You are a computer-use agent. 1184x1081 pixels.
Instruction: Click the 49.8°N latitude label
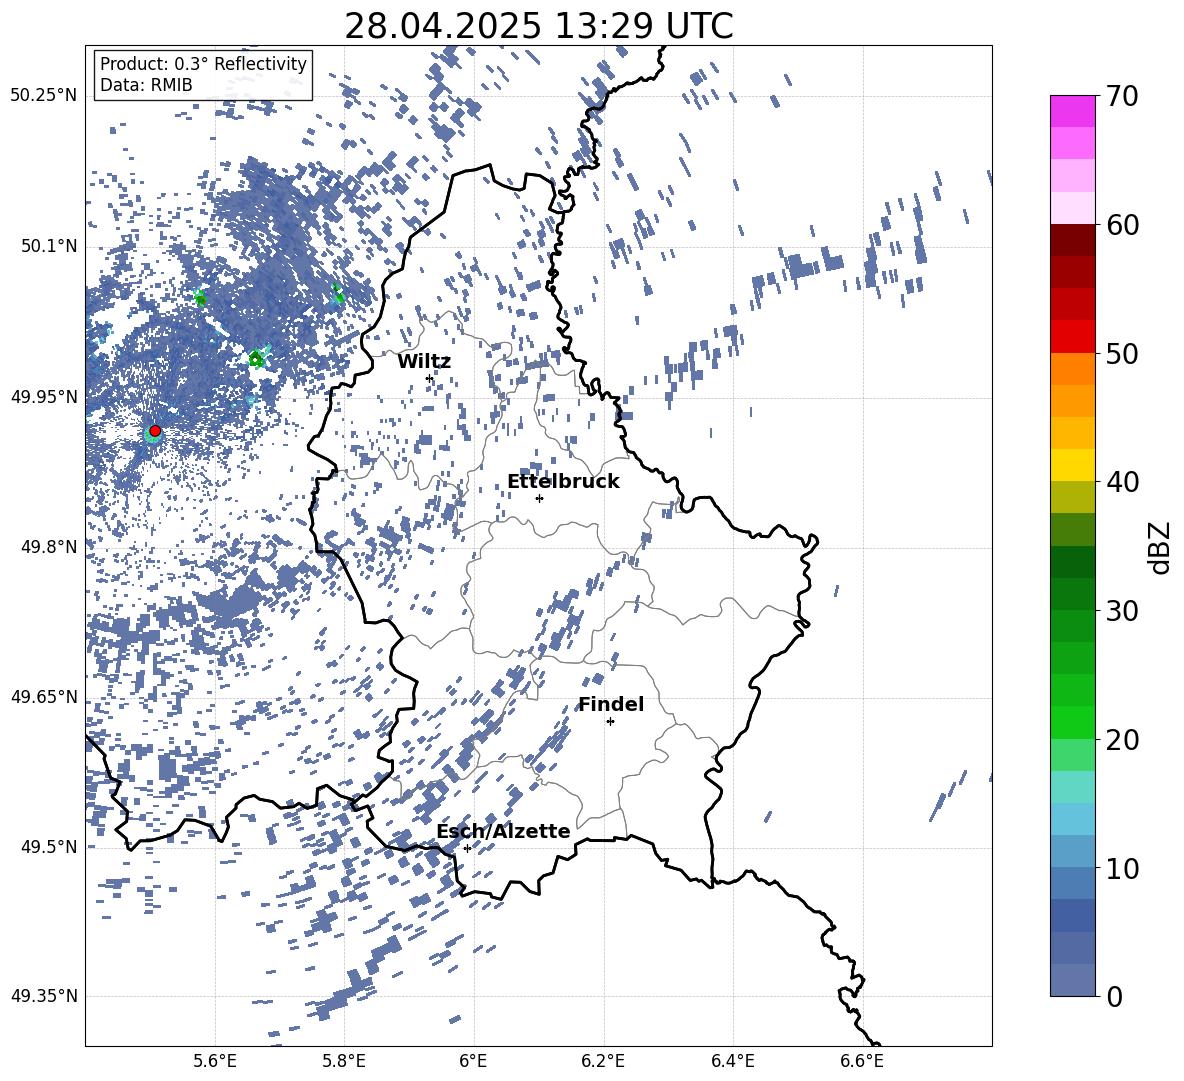50,547
